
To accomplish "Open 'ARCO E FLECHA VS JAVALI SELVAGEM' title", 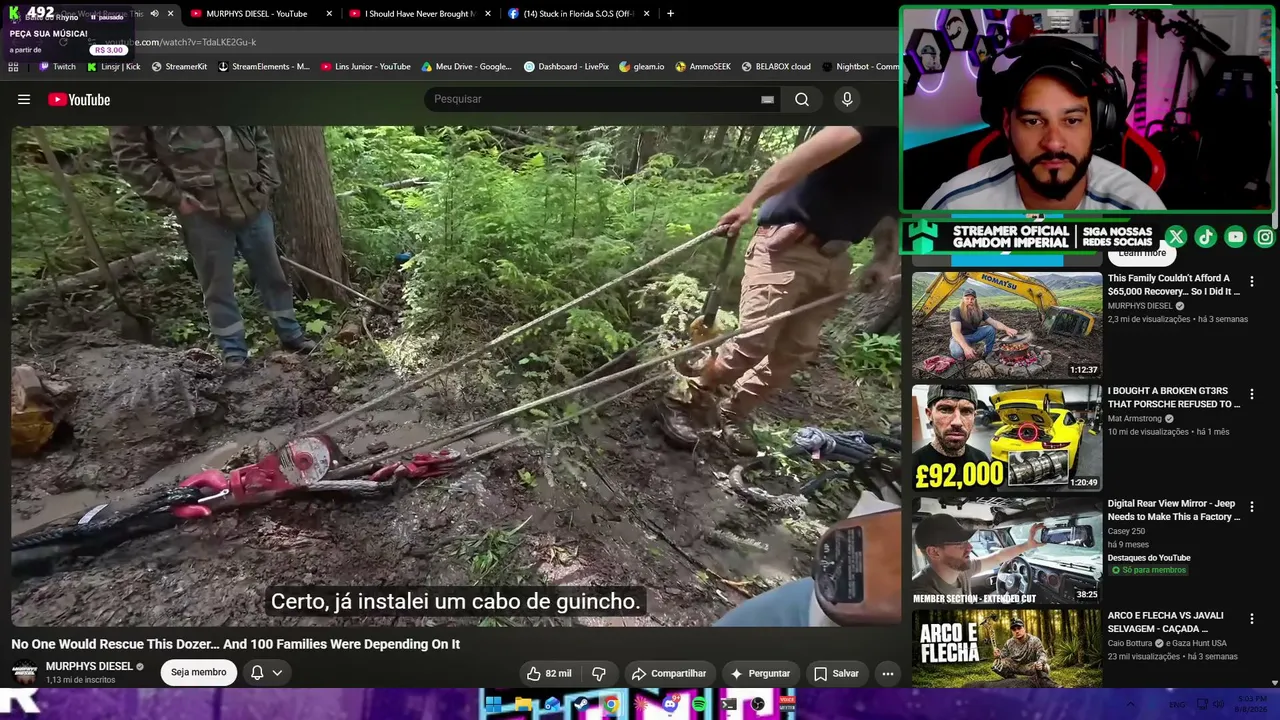I will 1165,622.
